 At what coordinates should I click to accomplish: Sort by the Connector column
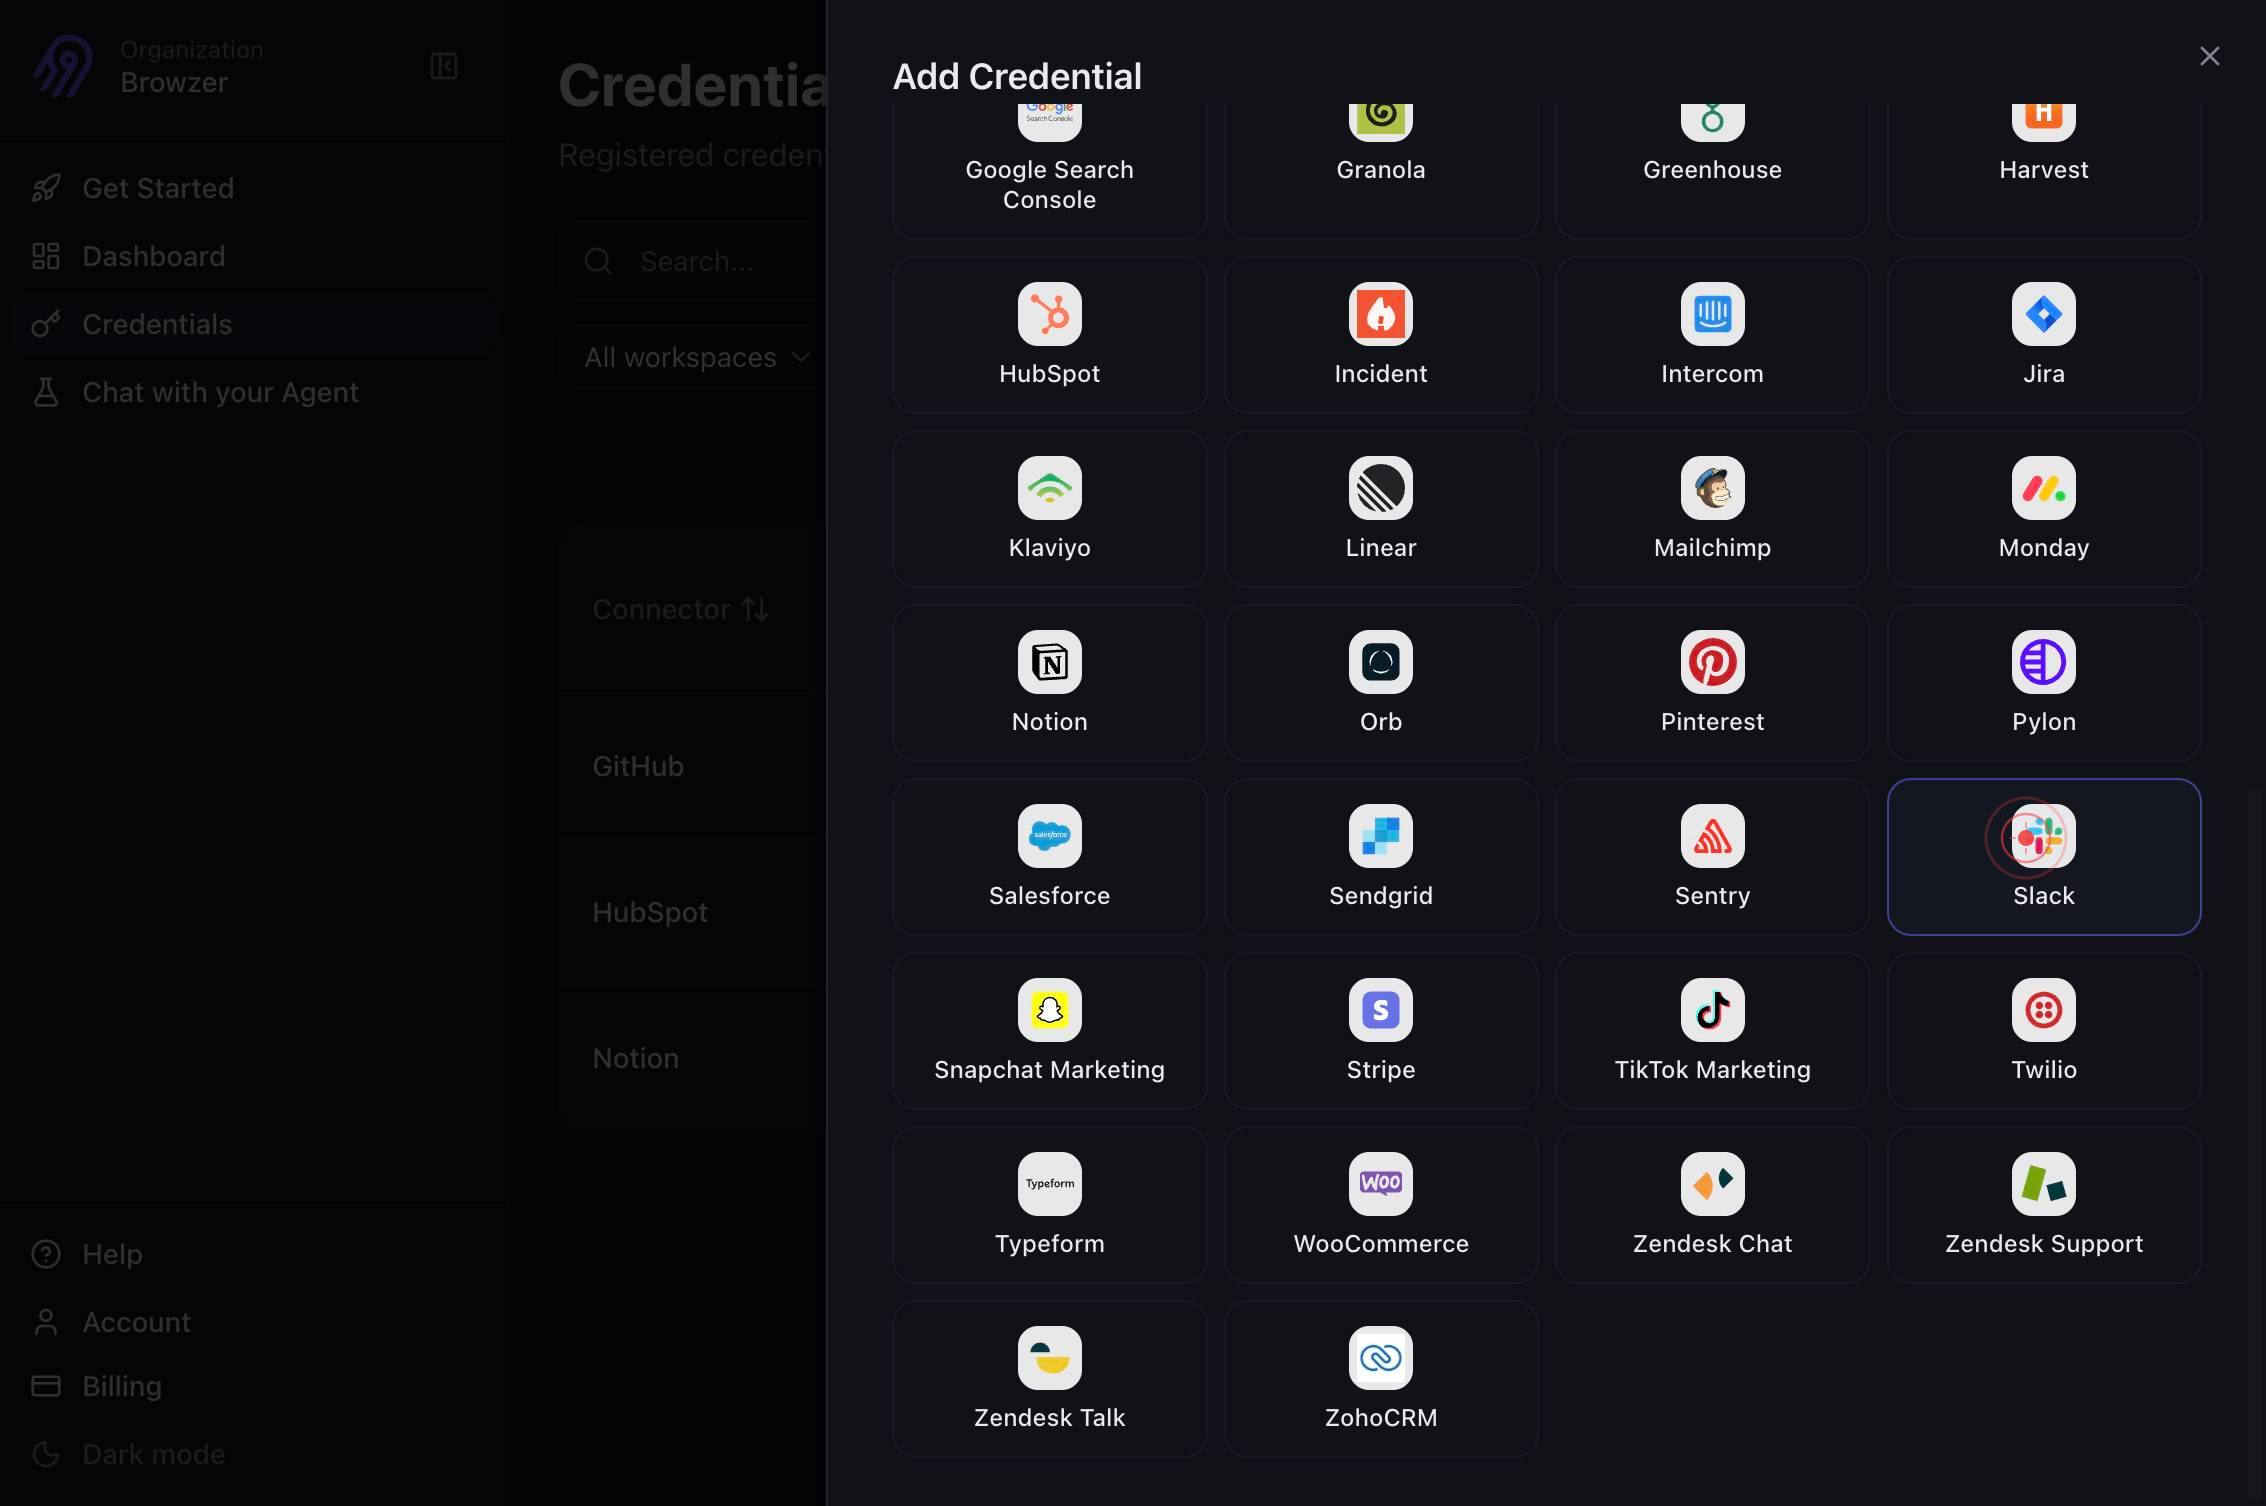point(680,609)
